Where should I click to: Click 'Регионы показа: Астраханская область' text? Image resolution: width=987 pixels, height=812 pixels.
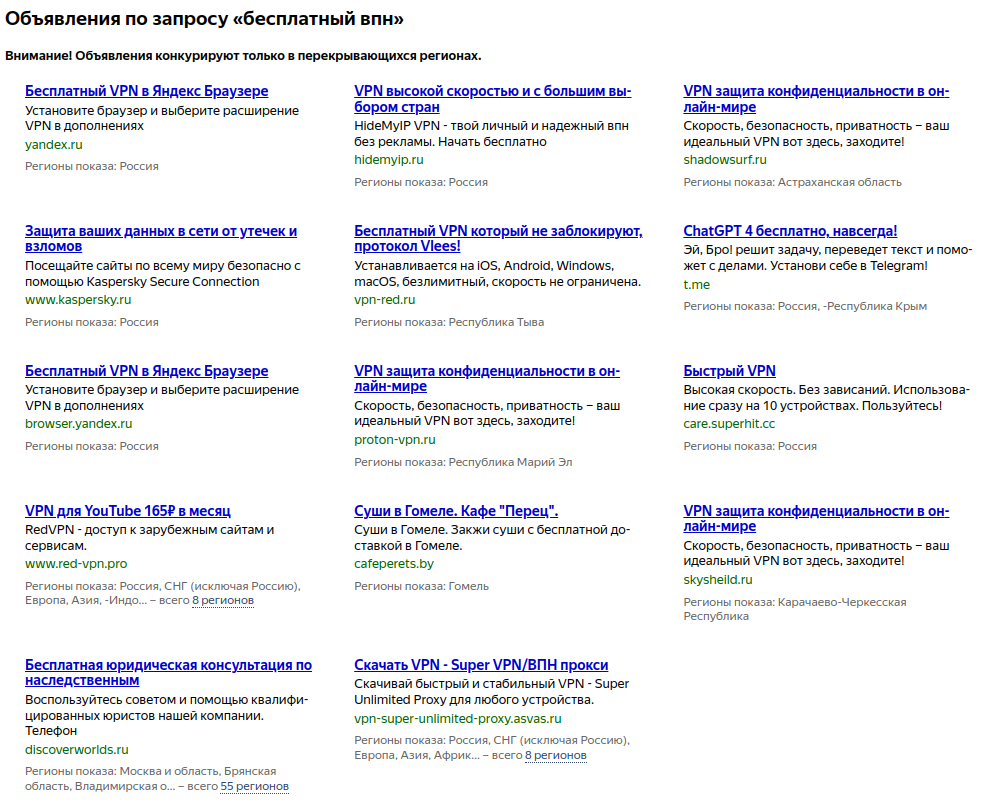pos(792,183)
